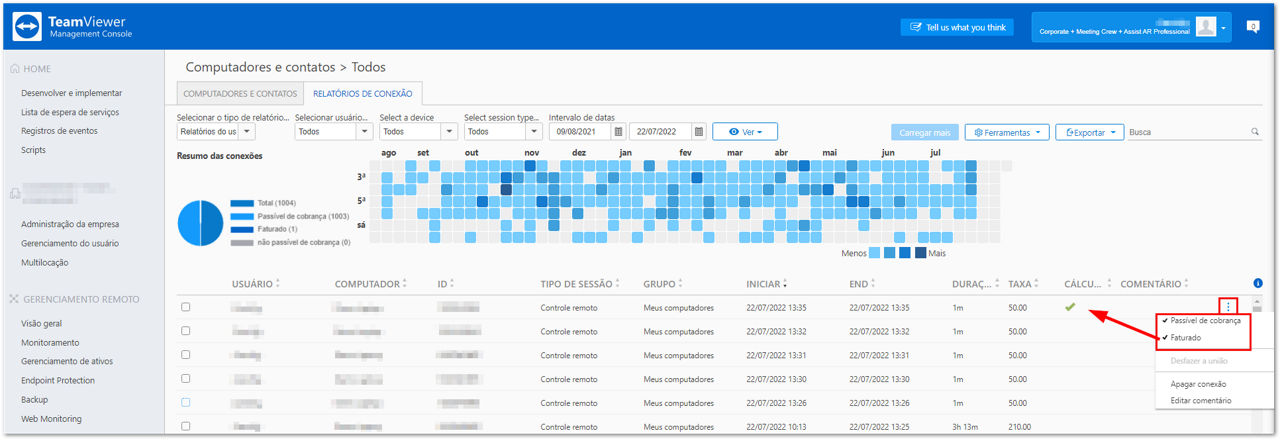Open the Selecionar usuário dropdown

pyautogui.click(x=332, y=131)
